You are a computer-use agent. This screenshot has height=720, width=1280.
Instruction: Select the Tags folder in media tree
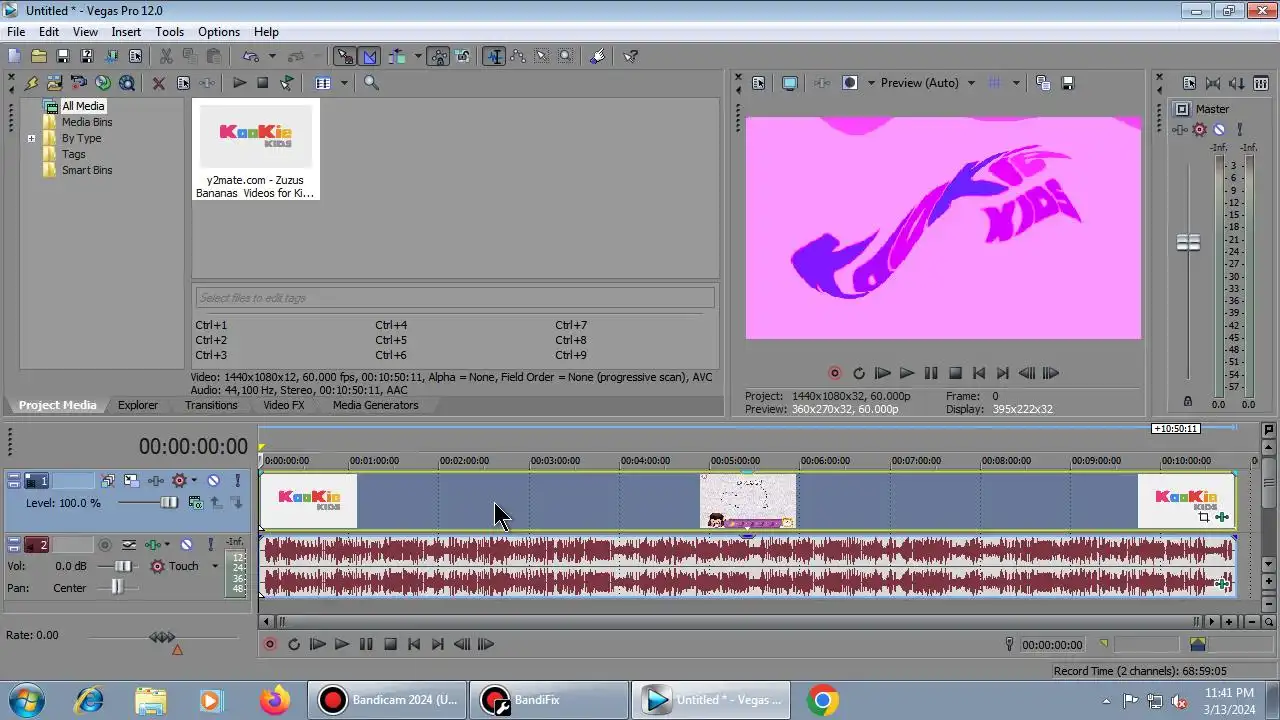tap(73, 154)
